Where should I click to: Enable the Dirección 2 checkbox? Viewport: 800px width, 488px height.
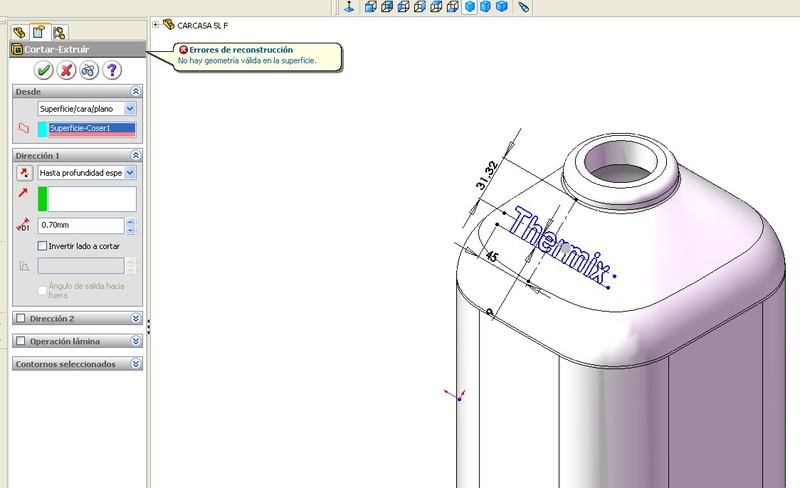20,319
